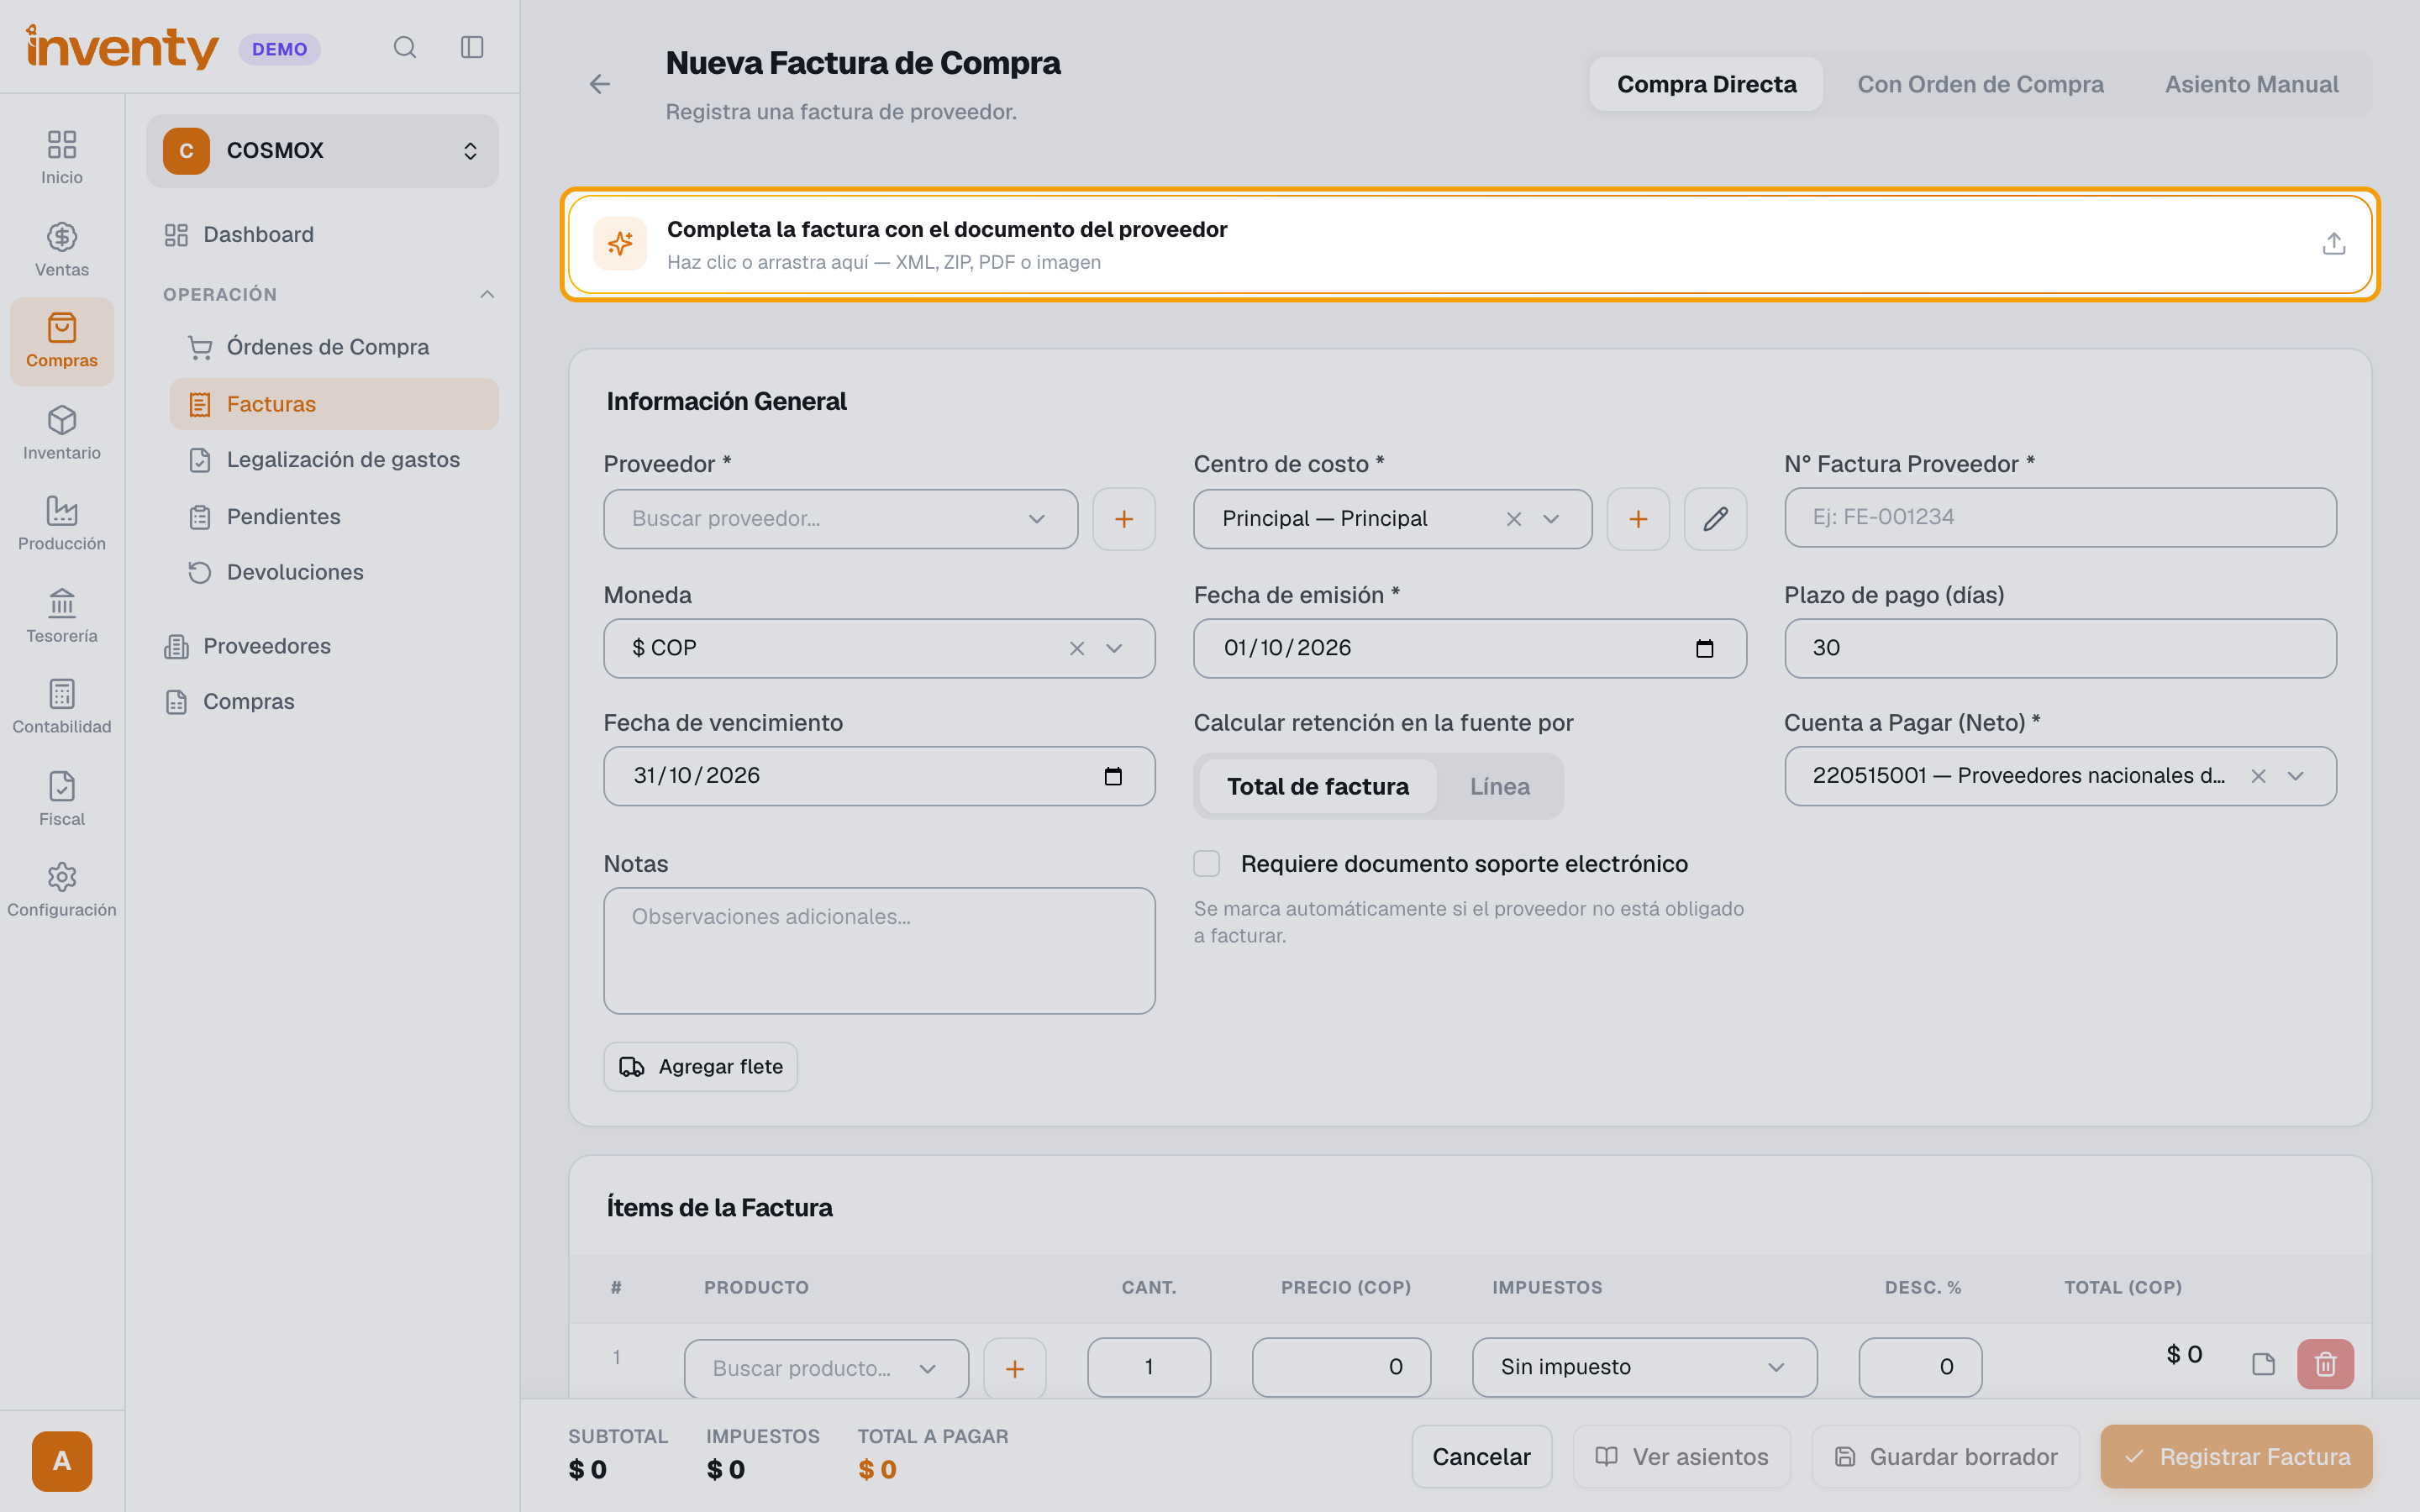Open Sin impuesto tax dropdown
The image size is (2420, 1512).
(1644, 1367)
